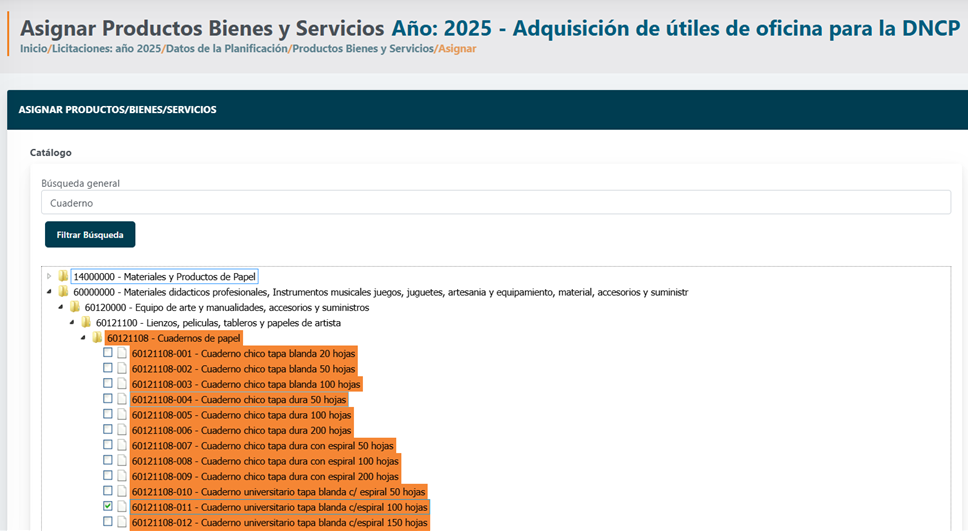This screenshot has width=968, height=531.
Task: Expand the 14000000 Materiales y Productos de Papel node
Action: (x=49, y=276)
